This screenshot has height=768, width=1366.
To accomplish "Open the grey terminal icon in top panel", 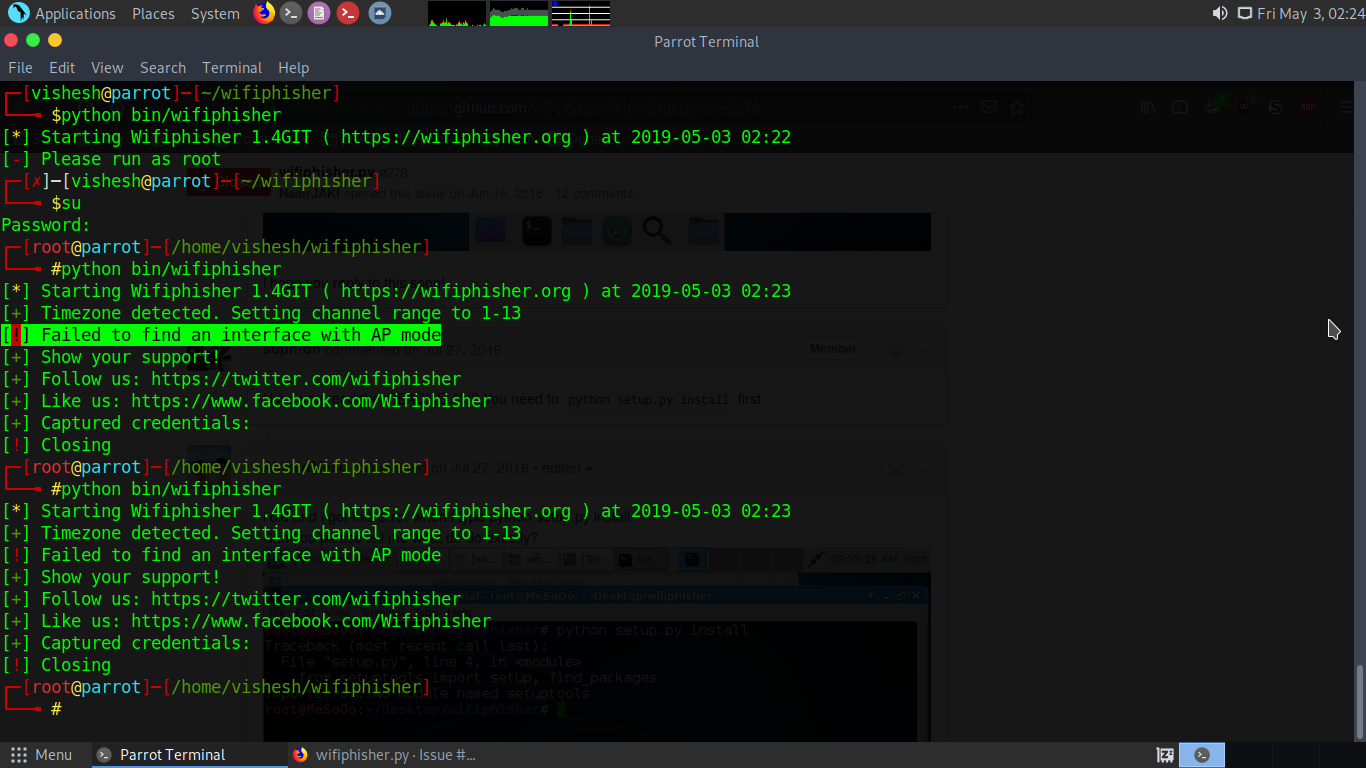I will (290, 13).
